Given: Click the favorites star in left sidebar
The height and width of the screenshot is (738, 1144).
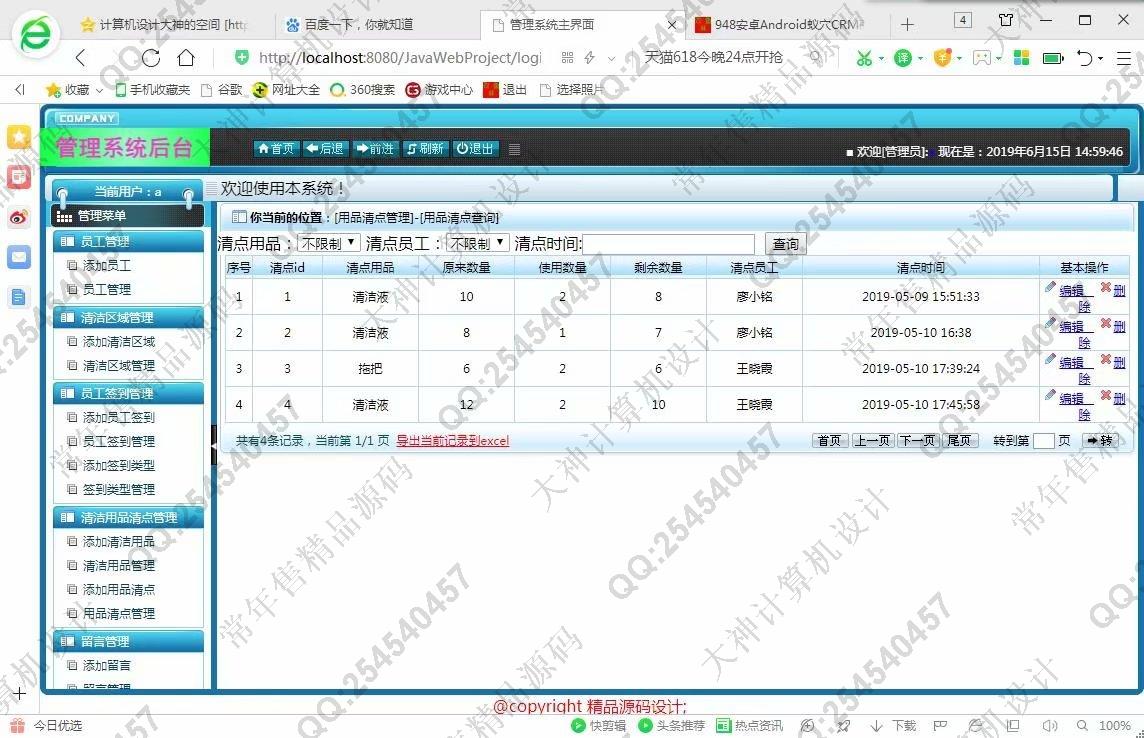Looking at the screenshot, I should [19, 136].
